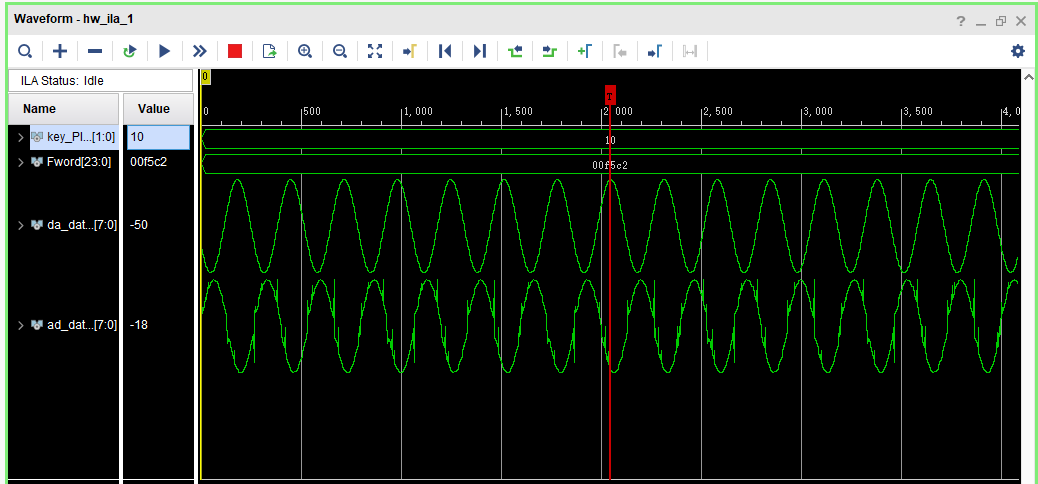Open waveform settings gear
Viewport: 1038px width, 484px height.
pos(1018,51)
